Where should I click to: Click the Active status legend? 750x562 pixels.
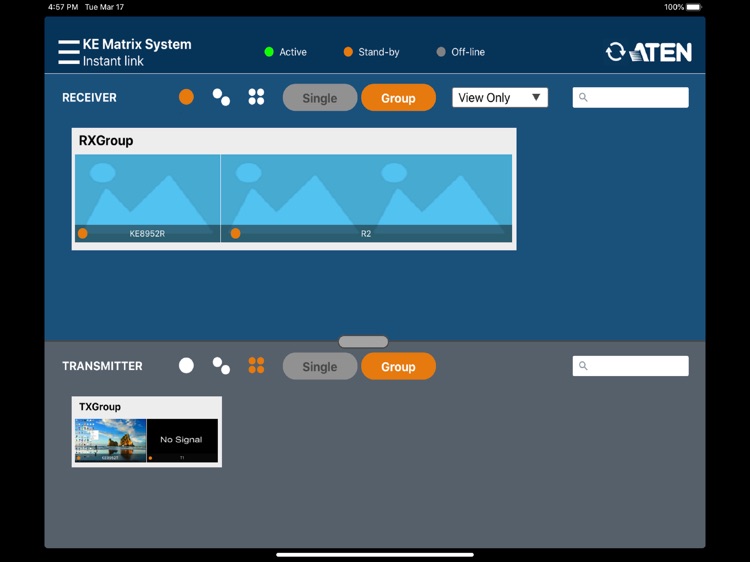pyautogui.click(x=286, y=52)
